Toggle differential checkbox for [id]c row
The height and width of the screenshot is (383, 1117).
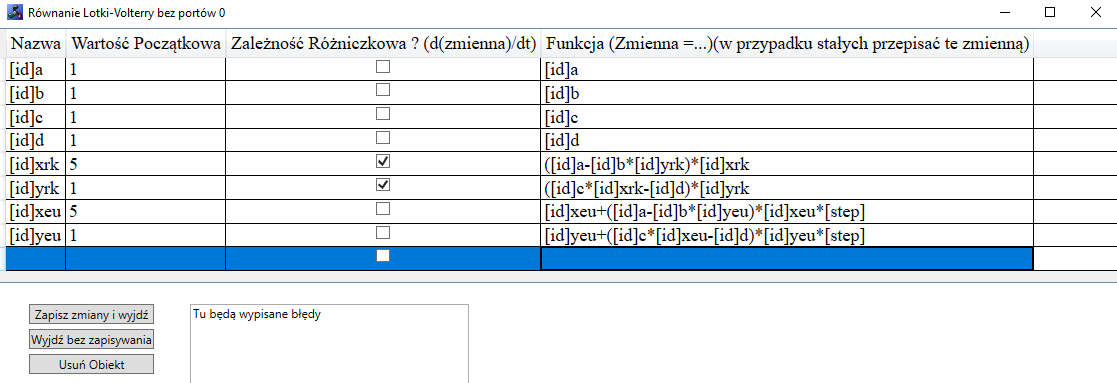coord(383,114)
